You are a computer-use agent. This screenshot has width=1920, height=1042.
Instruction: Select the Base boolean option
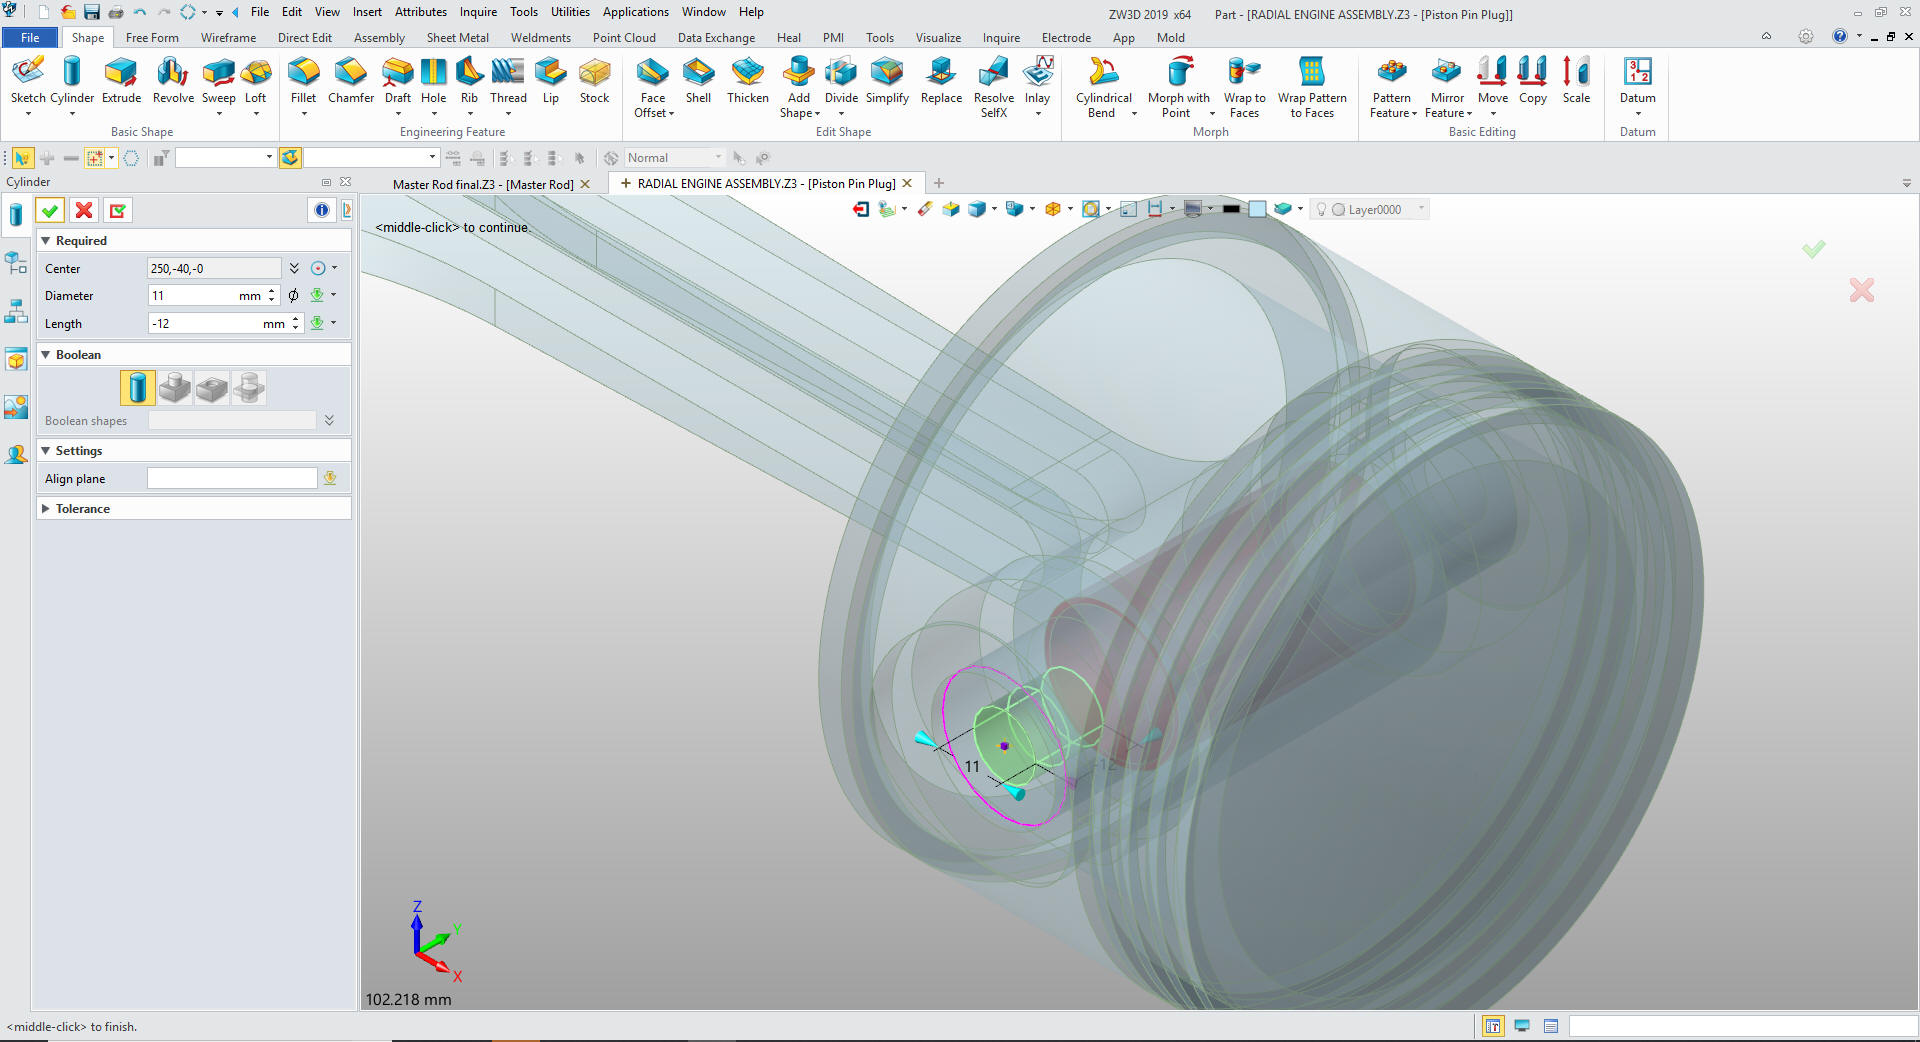[138, 388]
